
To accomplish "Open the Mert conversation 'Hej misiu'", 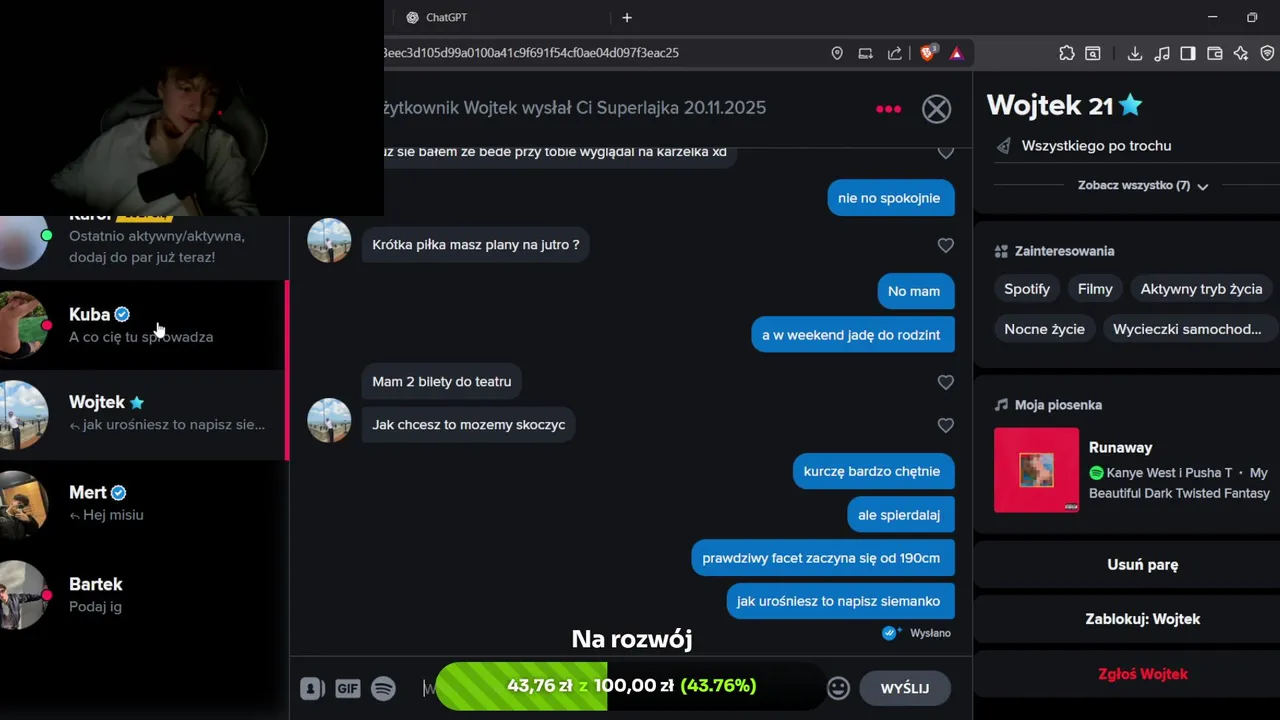I will [144, 504].
